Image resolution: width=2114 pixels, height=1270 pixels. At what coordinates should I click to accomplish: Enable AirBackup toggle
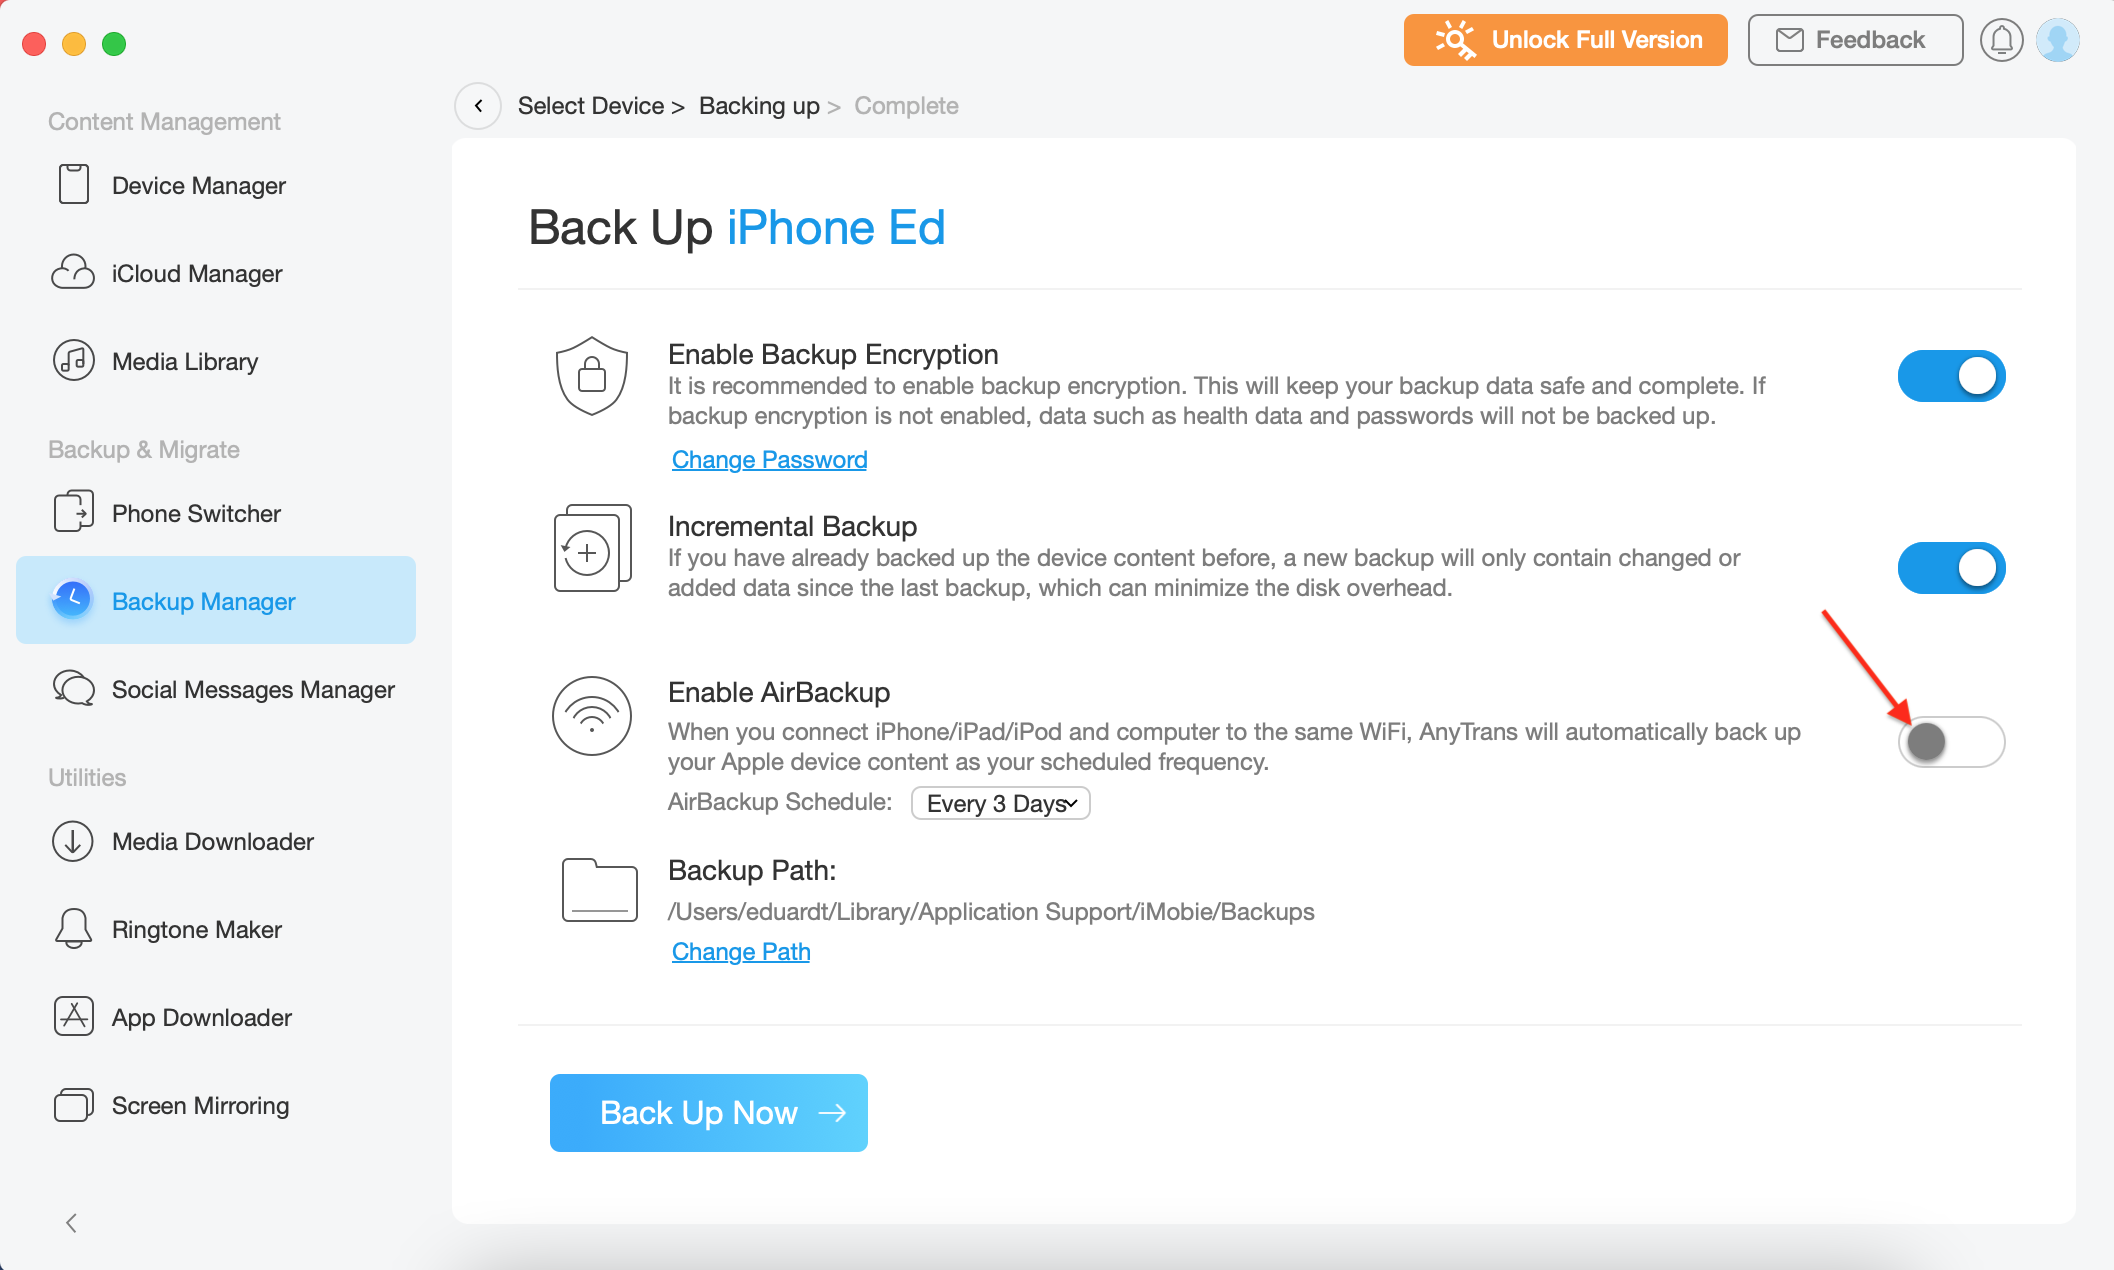click(x=1951, y=738)
